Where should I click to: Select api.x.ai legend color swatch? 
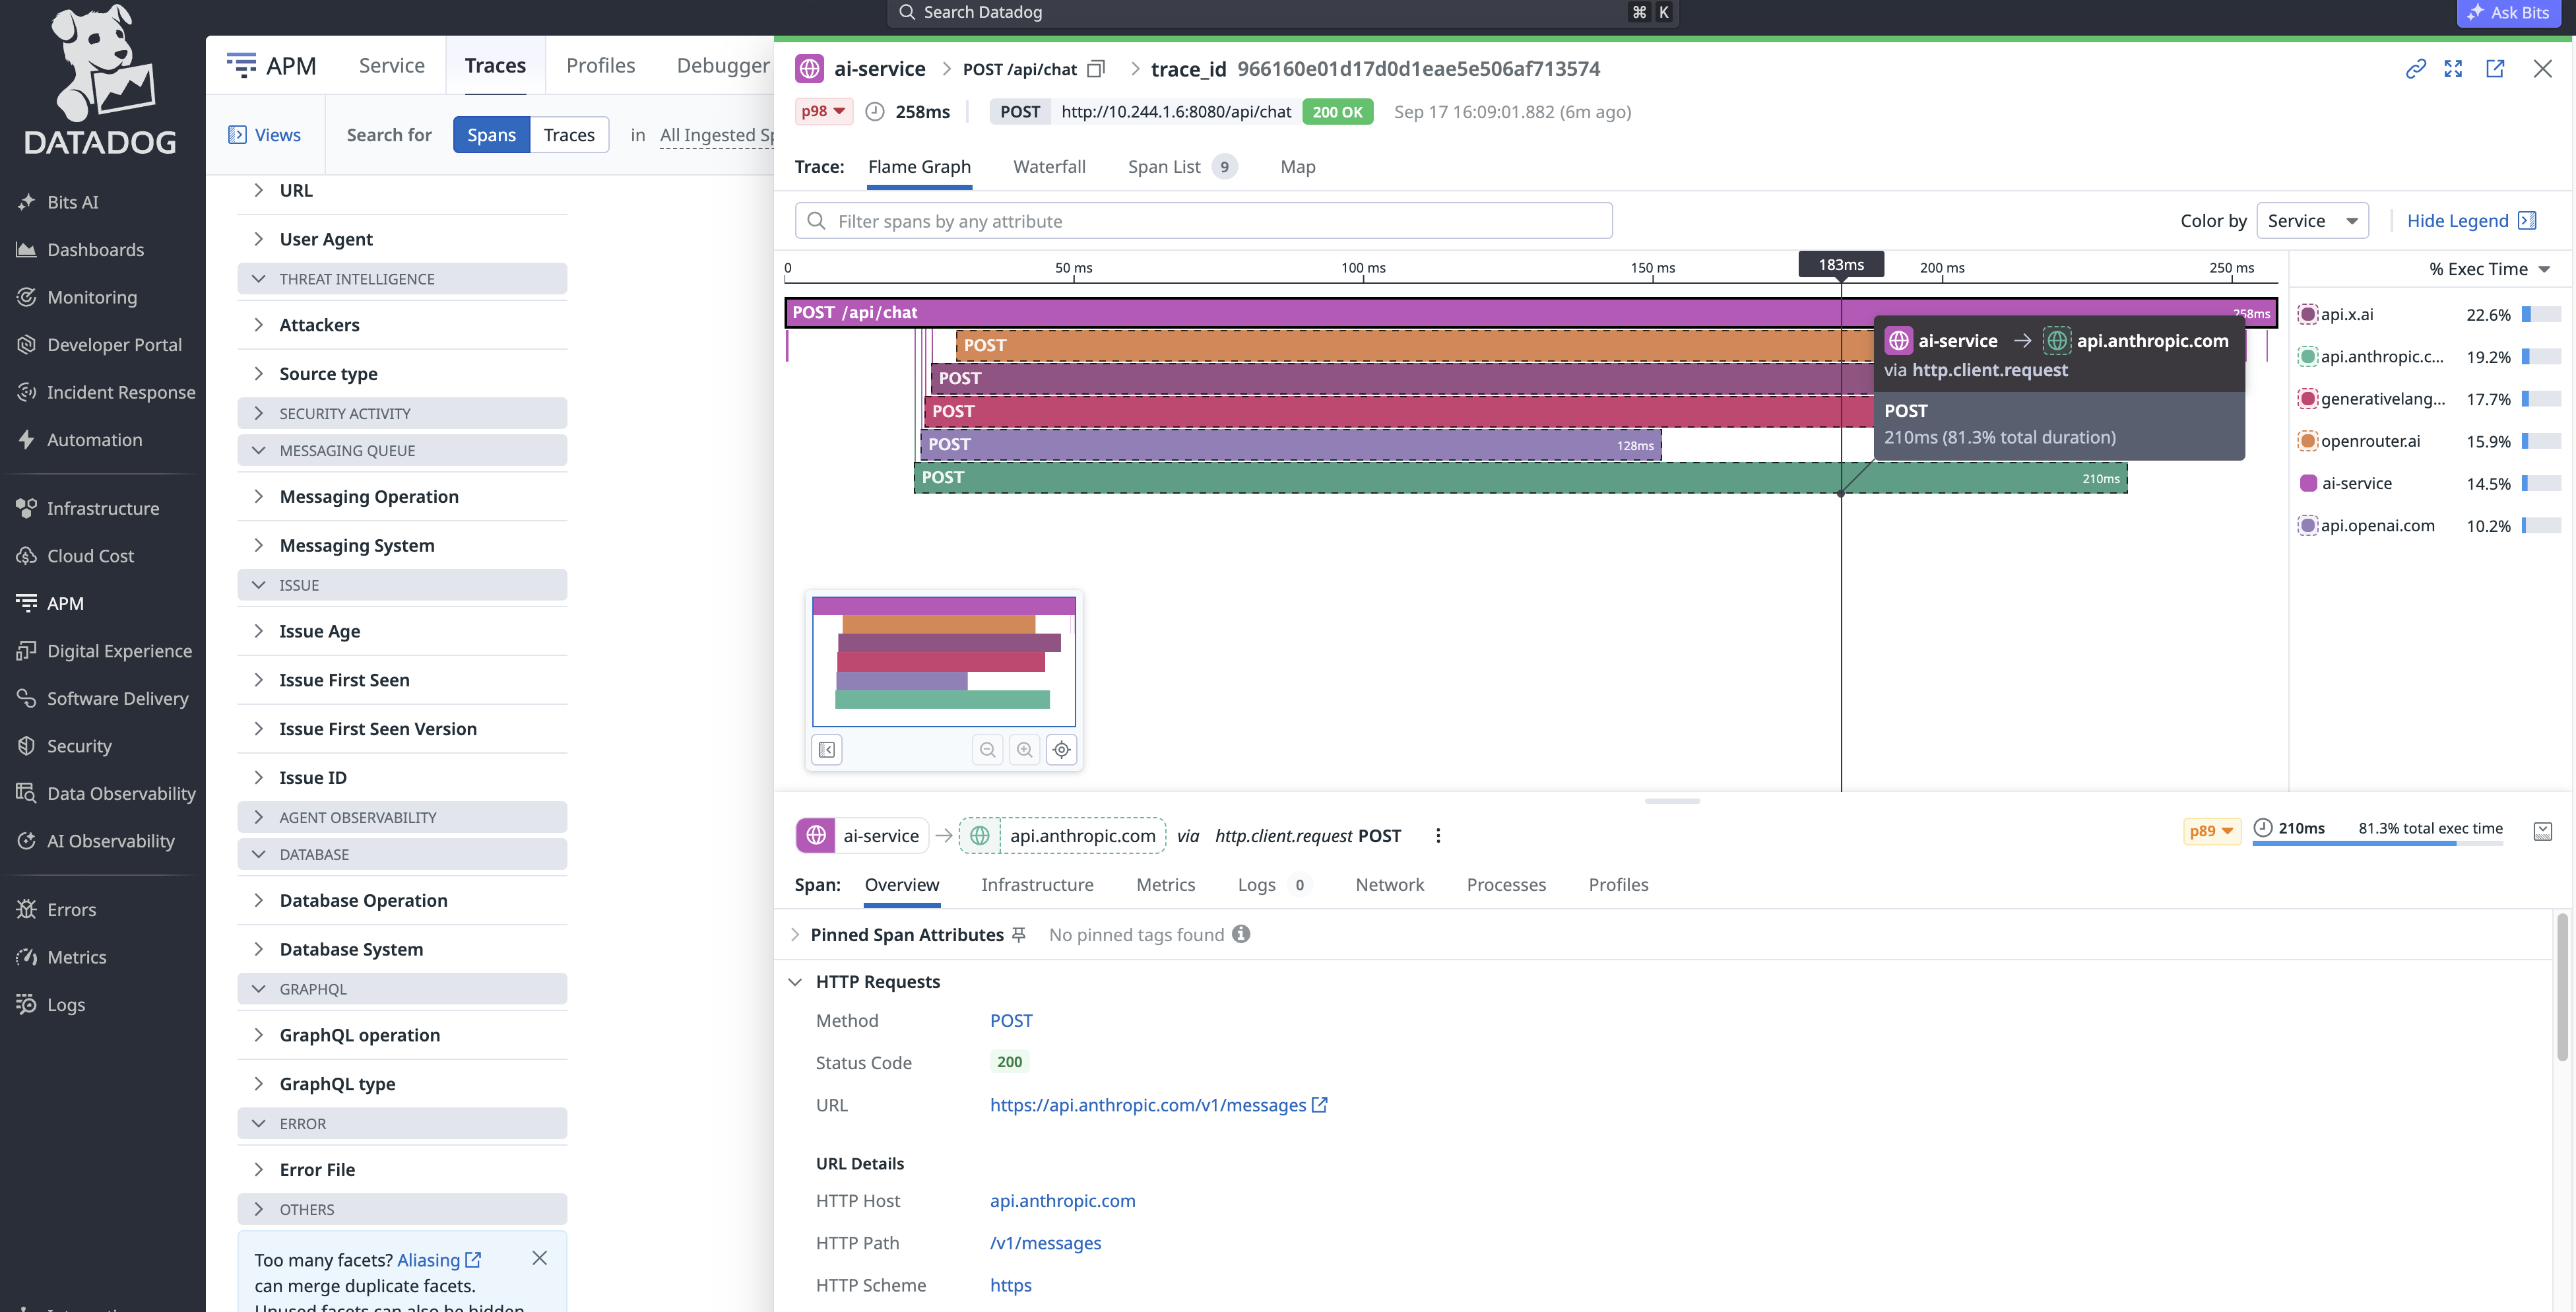pos(2307,314)
